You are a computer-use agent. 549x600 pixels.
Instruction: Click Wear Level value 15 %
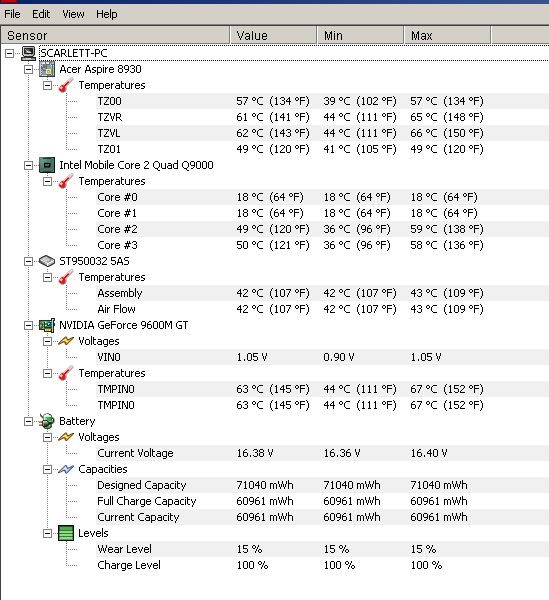pos(249,549)
